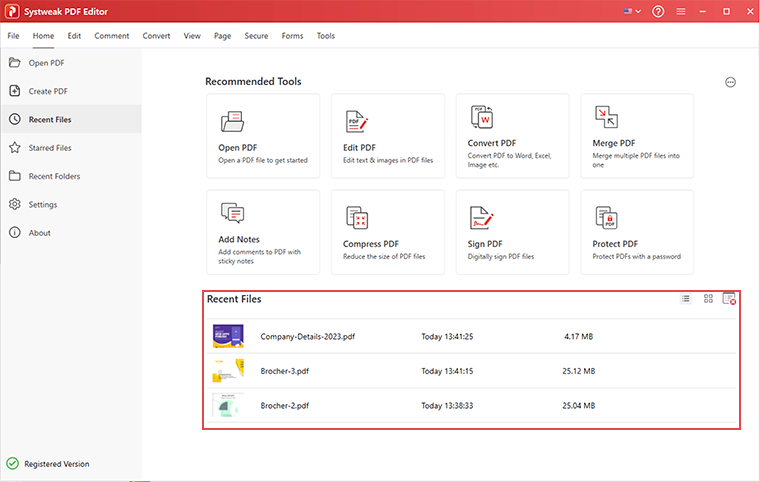
Task: Click the Starred Files star icon
Action: [15, 147]
